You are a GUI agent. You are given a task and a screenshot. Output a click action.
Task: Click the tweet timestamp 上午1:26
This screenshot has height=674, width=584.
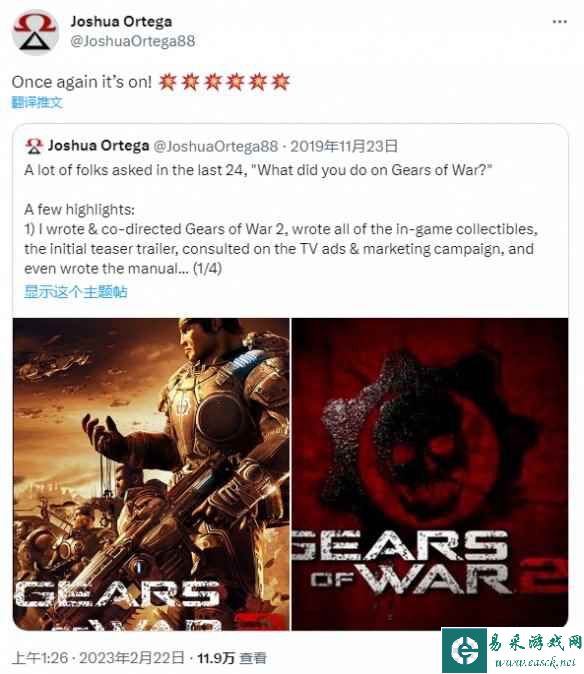(40, 657)
